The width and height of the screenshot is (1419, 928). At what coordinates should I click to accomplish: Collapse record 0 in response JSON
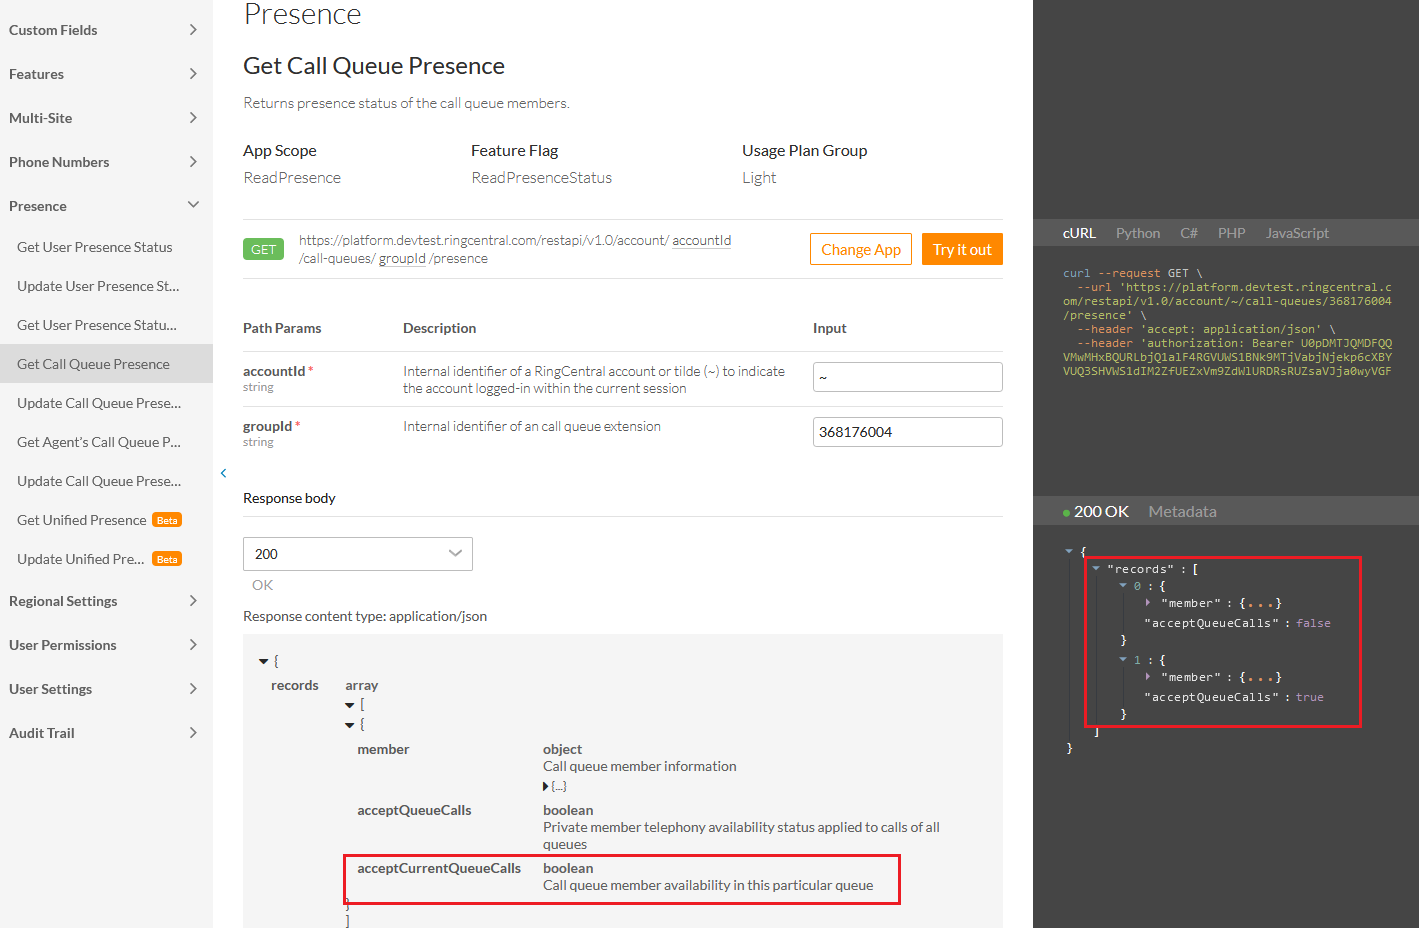tap(1123, 586)
